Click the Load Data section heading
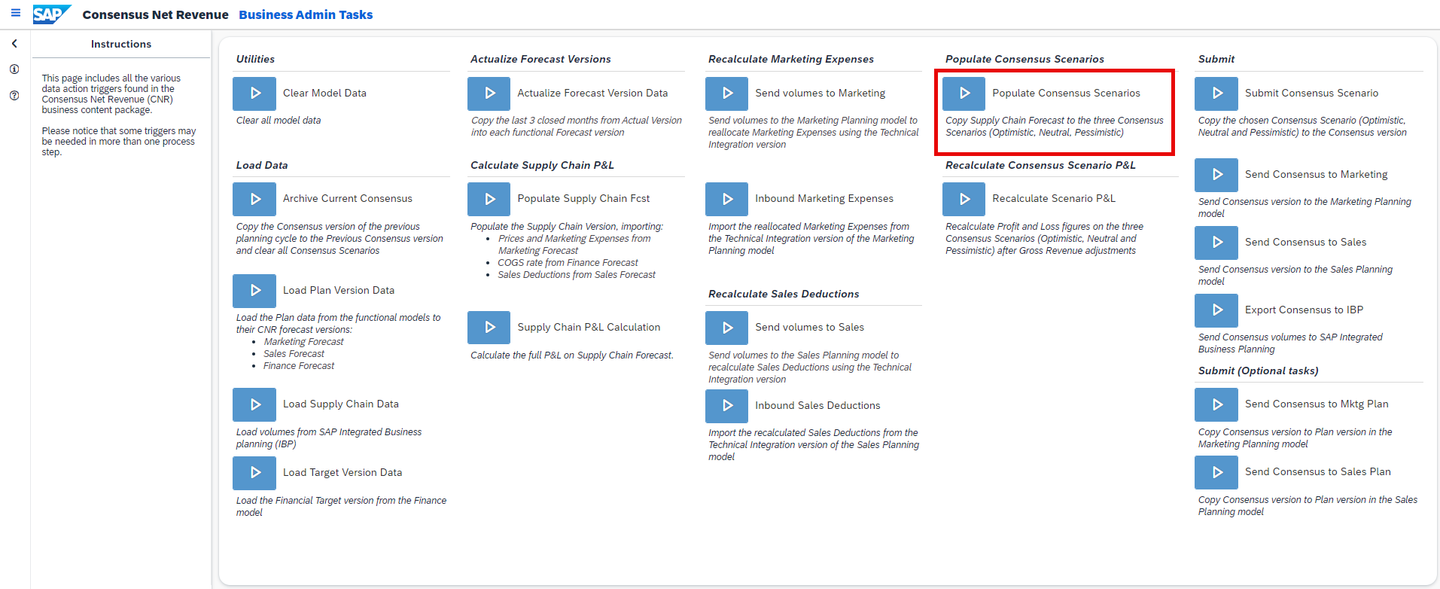This screenshot has height=589, width=1440. pyautogui.click(x=262, y=165)
